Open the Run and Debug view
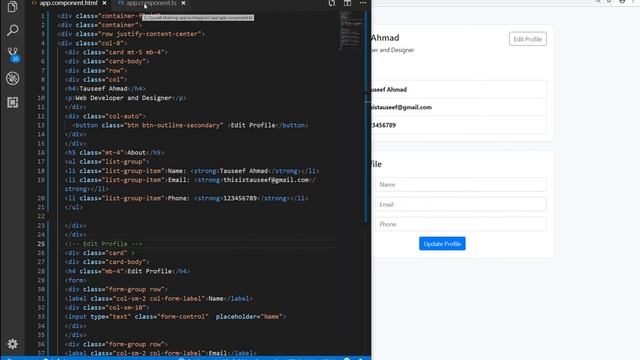This screenshot has height=360, width=640. tap(12, 78)
